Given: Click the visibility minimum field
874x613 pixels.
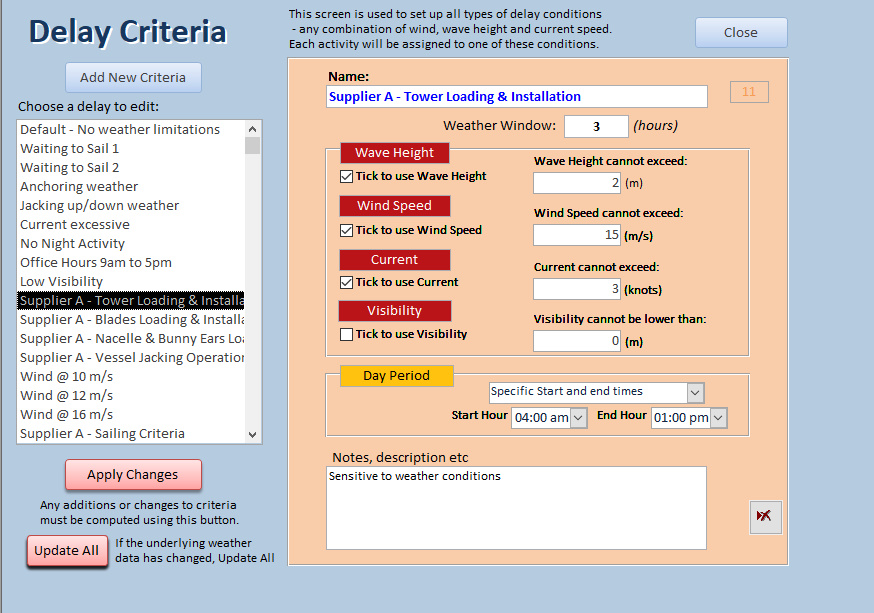Looking at the screenshot, I should pos(577,341).
